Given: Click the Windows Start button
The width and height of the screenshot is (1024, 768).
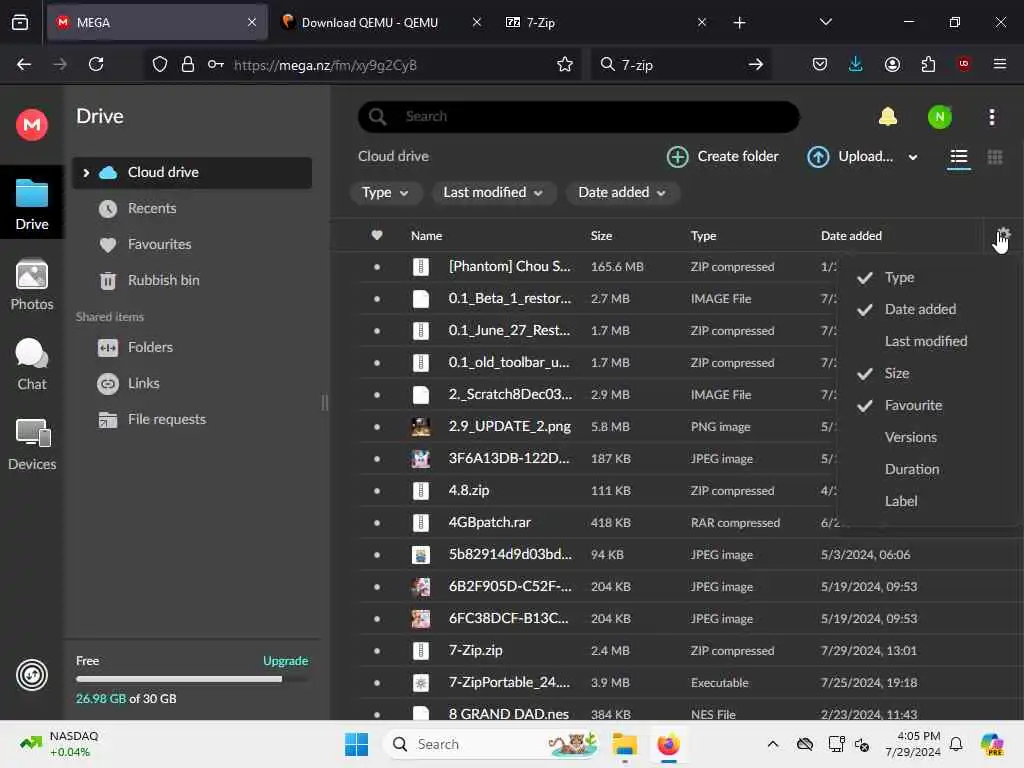Looking at the screenshot, I should (x=356, y=744).
